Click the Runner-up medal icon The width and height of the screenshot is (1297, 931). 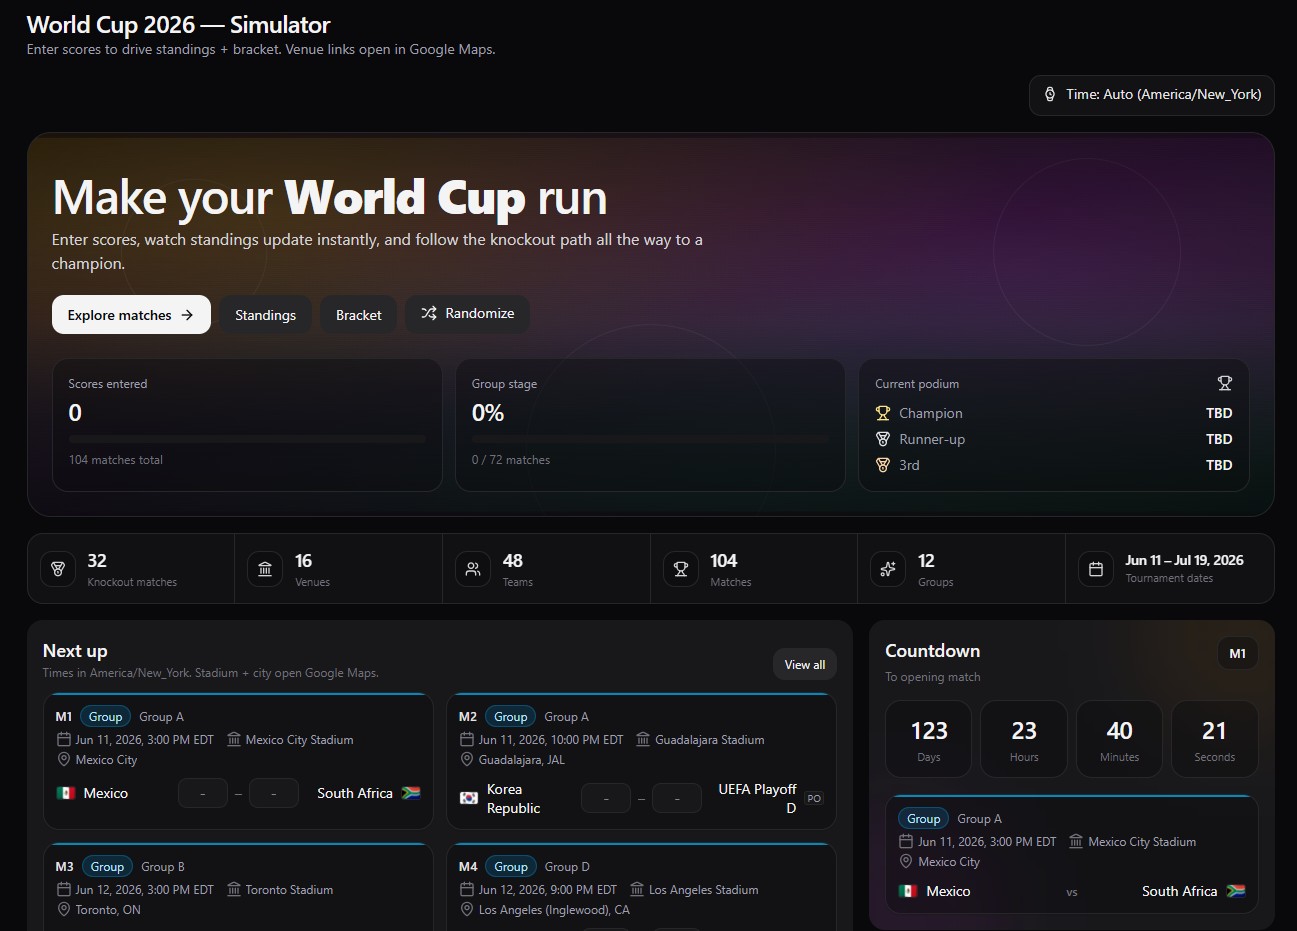pyautogui.click(x=883, y=439)
